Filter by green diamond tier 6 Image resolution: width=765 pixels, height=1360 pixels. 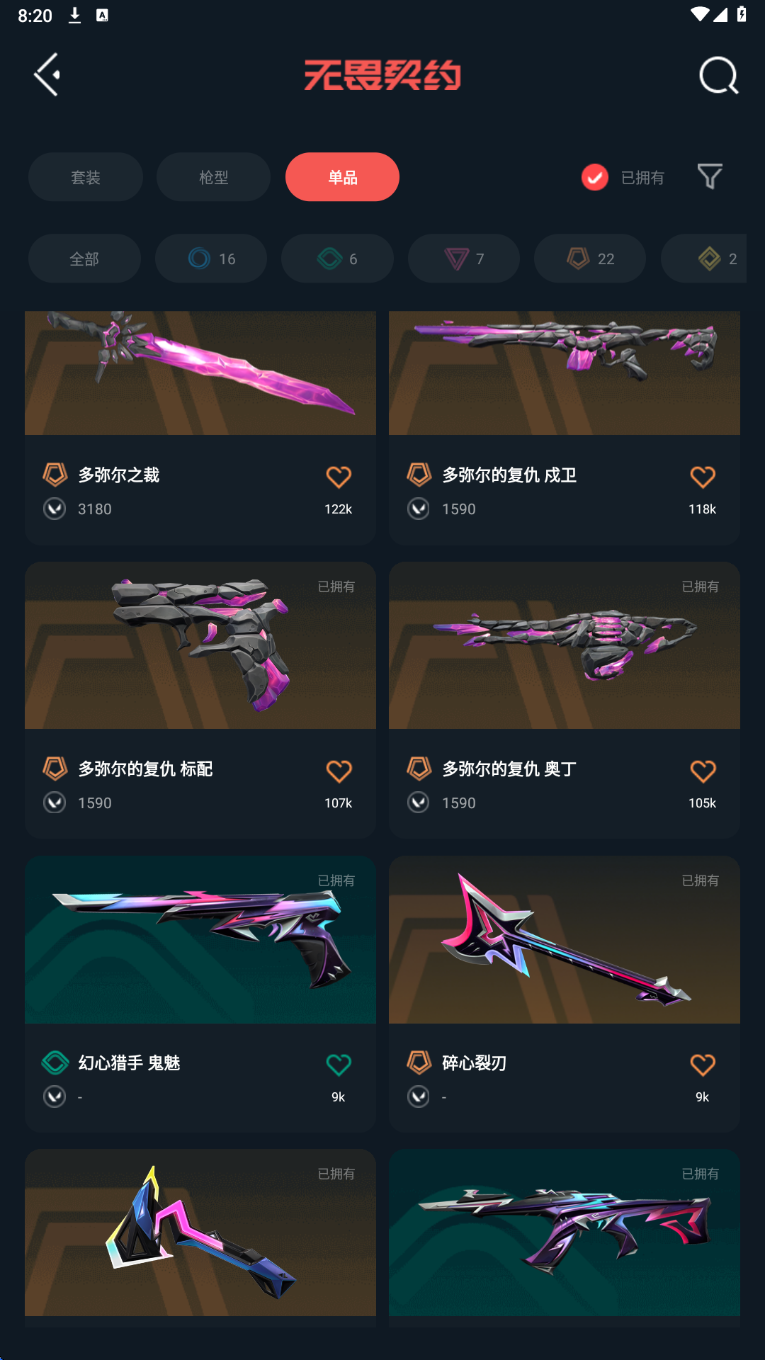[338, 259]
